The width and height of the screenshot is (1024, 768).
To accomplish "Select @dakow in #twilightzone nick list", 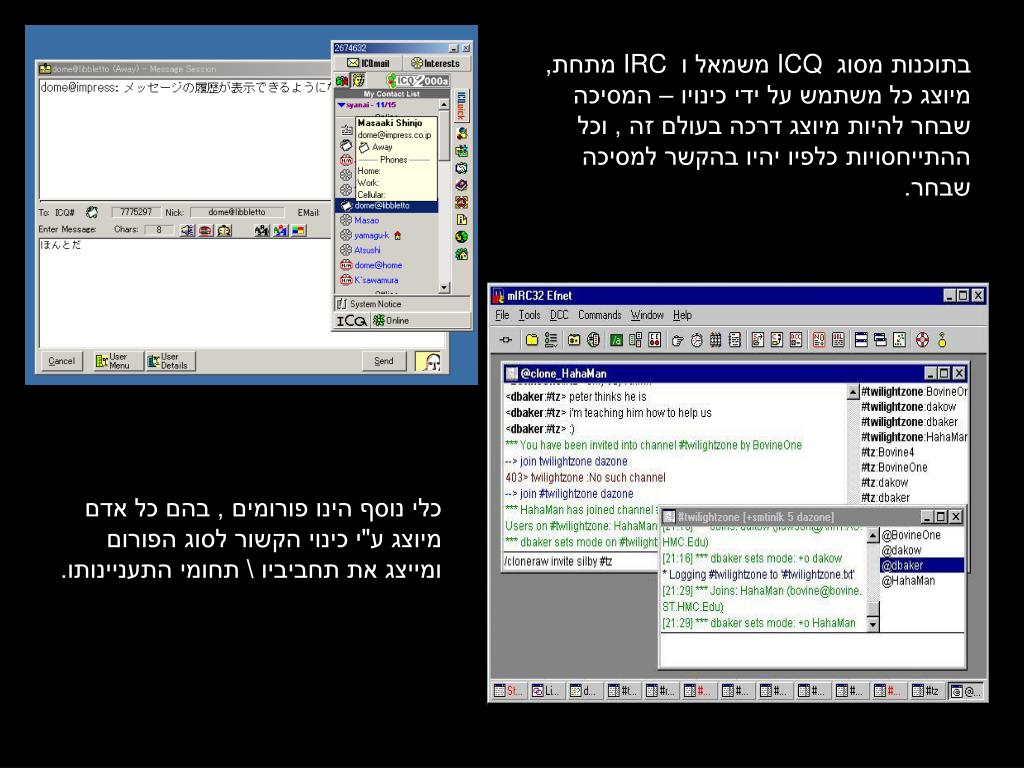I will point(901,550).
